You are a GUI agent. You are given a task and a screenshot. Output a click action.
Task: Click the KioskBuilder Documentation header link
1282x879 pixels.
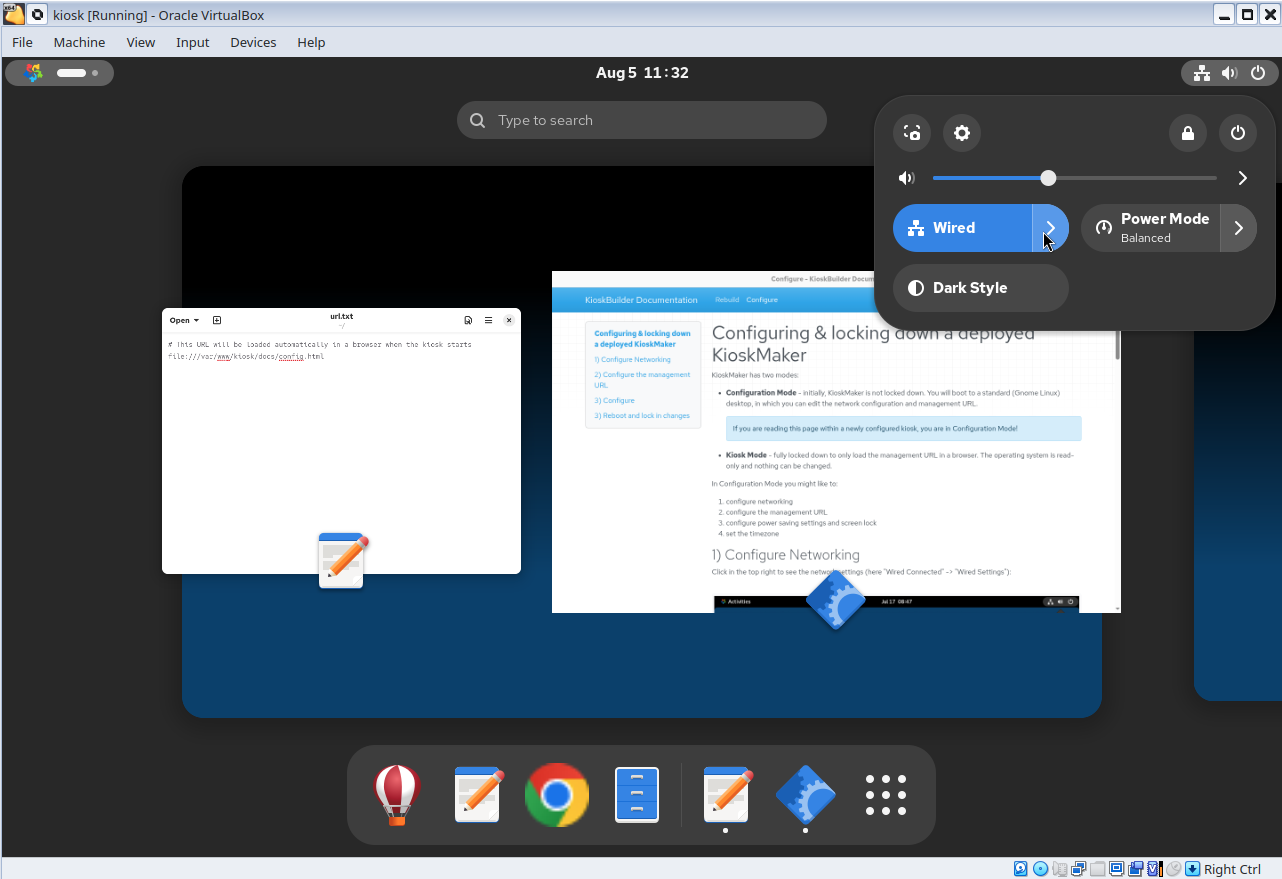coord(641,300)
